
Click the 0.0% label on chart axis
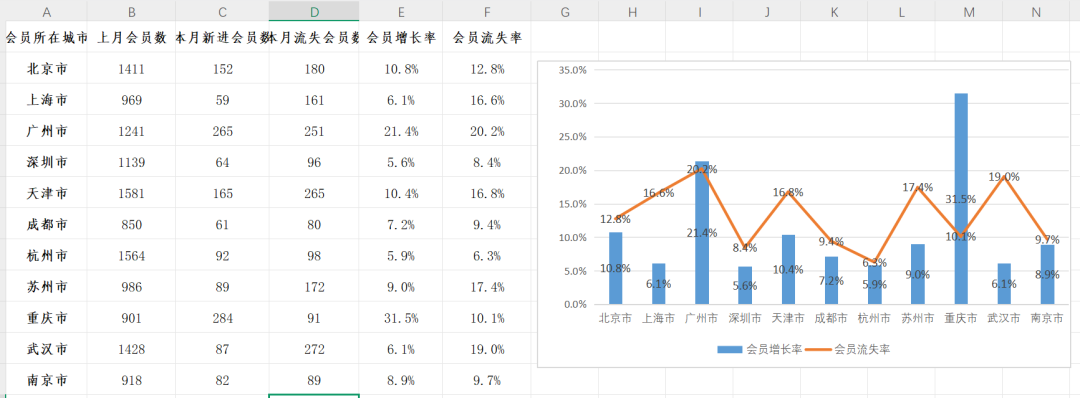coord(576,304)
